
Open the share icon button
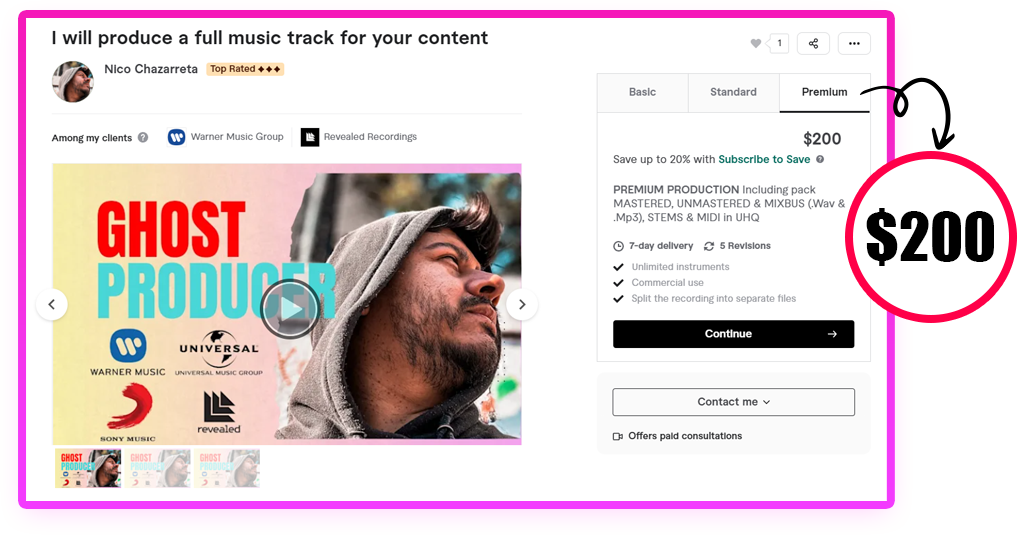(813, 44)
